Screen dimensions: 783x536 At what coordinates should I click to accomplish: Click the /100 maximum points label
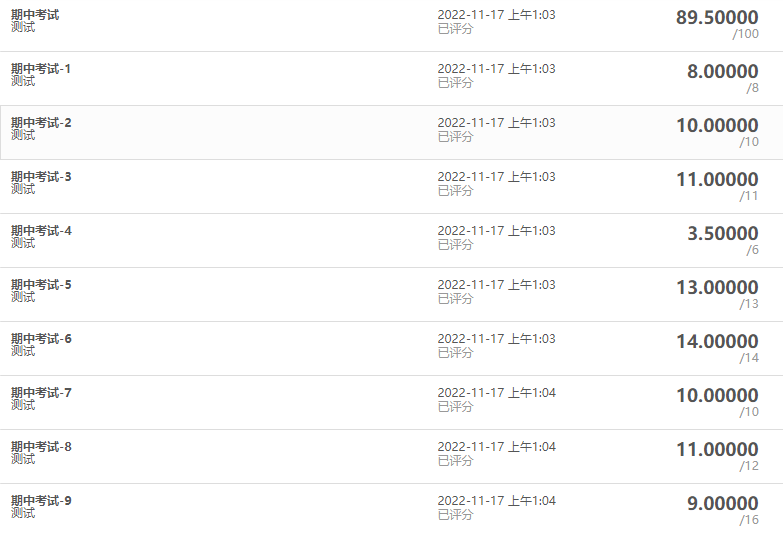(745, 34)
